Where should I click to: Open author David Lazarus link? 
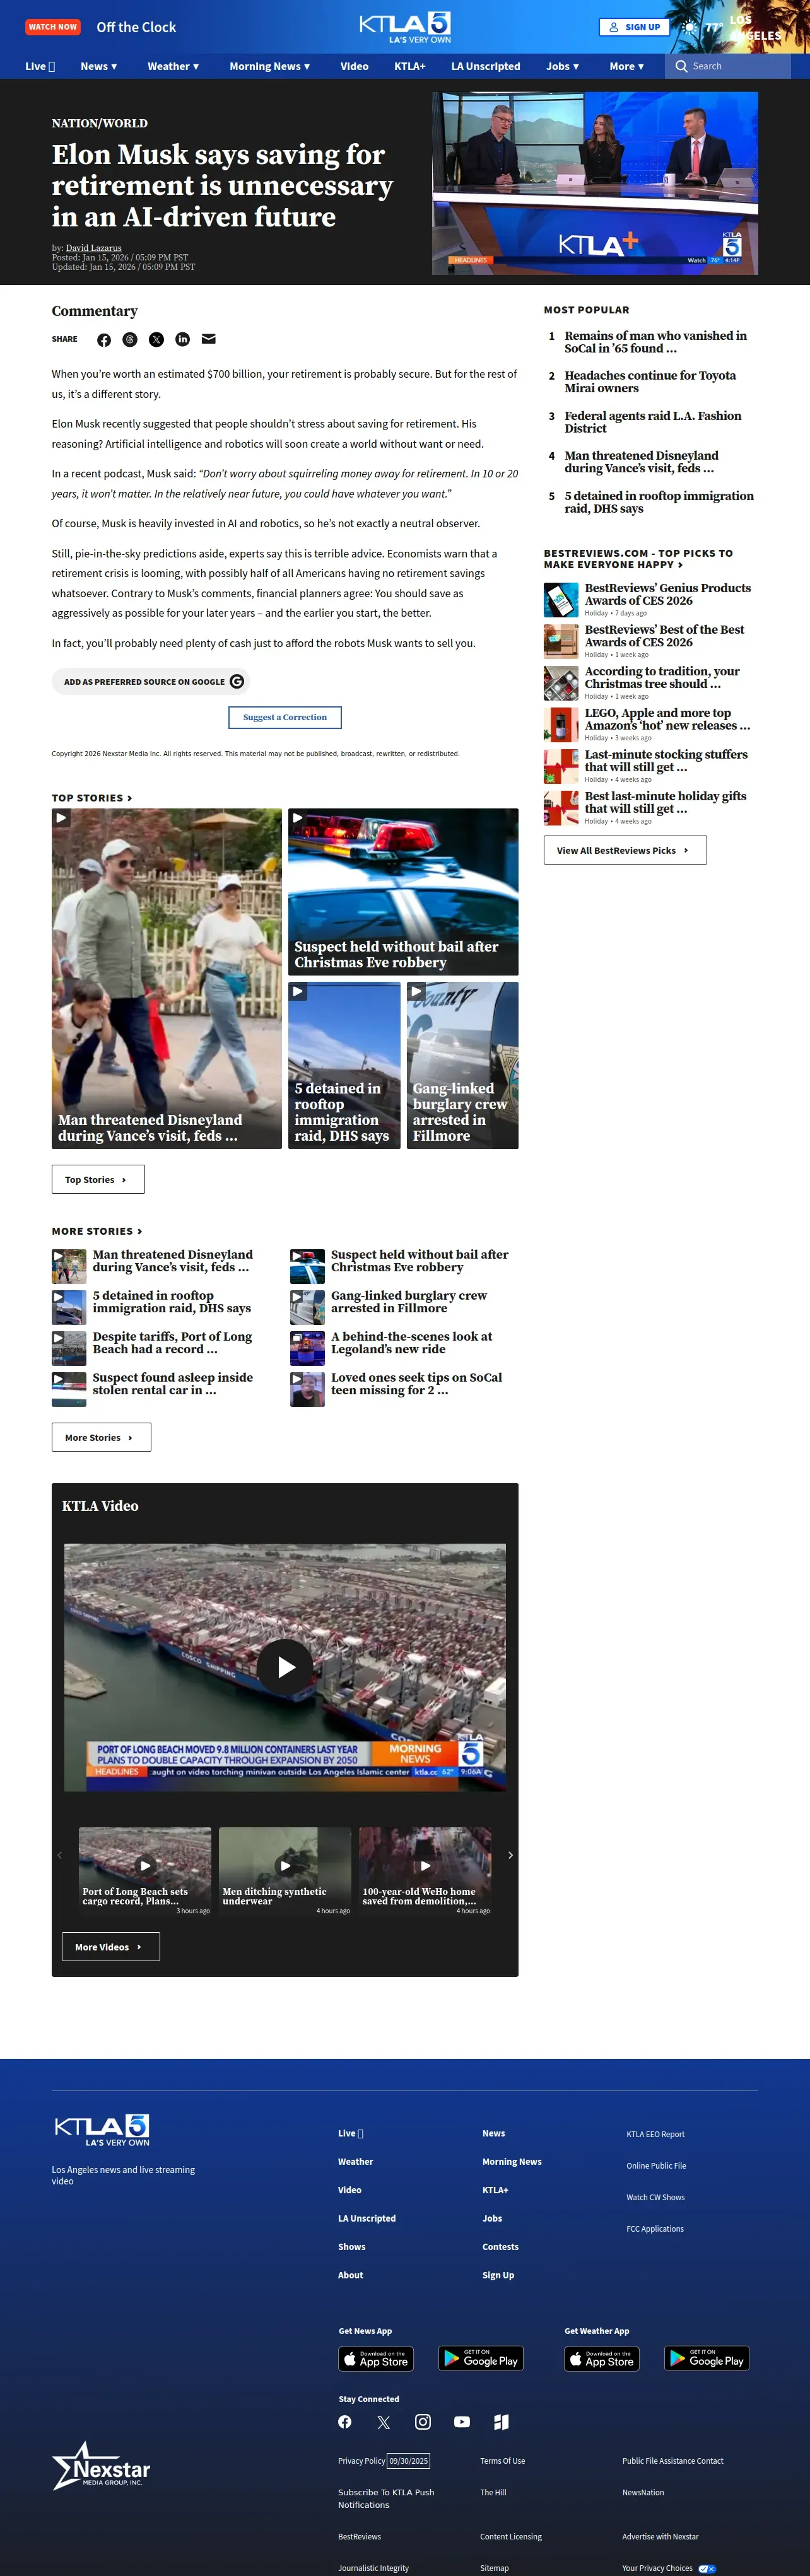click(x=94, y=248)
